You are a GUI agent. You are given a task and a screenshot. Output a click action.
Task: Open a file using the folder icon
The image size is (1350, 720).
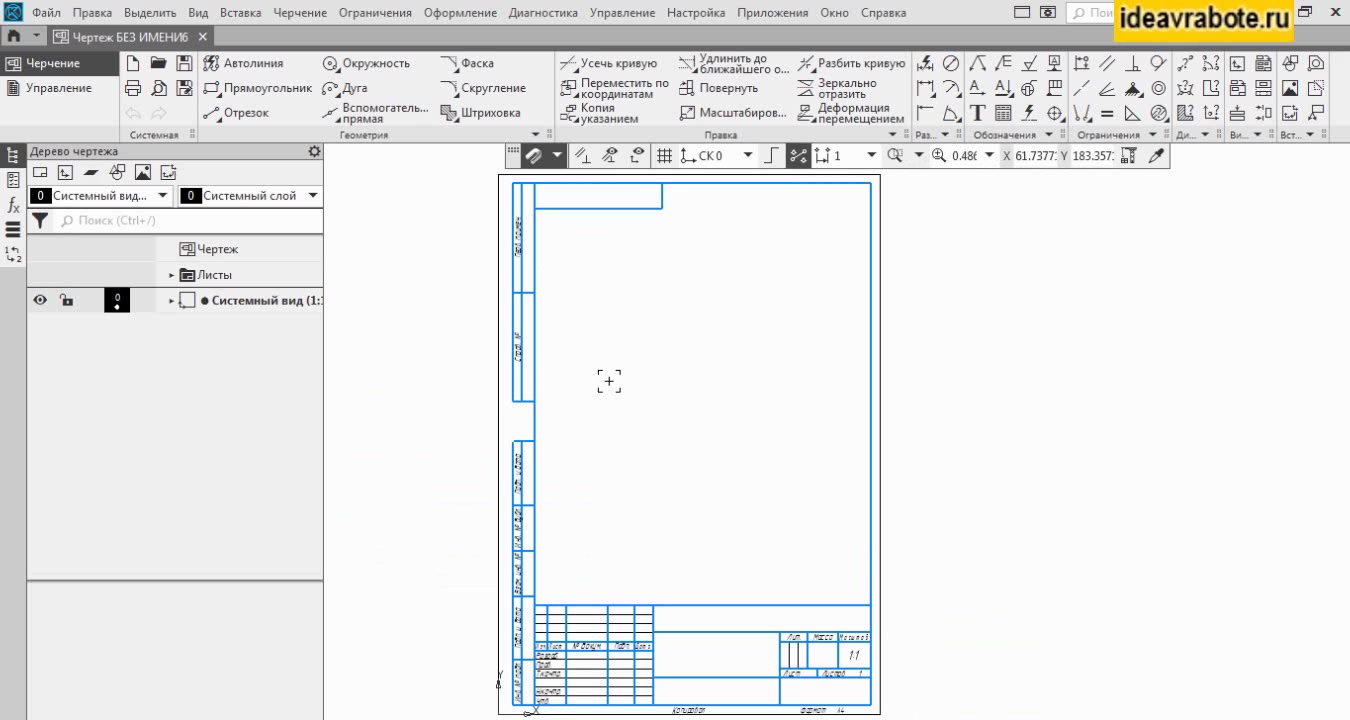159,63
